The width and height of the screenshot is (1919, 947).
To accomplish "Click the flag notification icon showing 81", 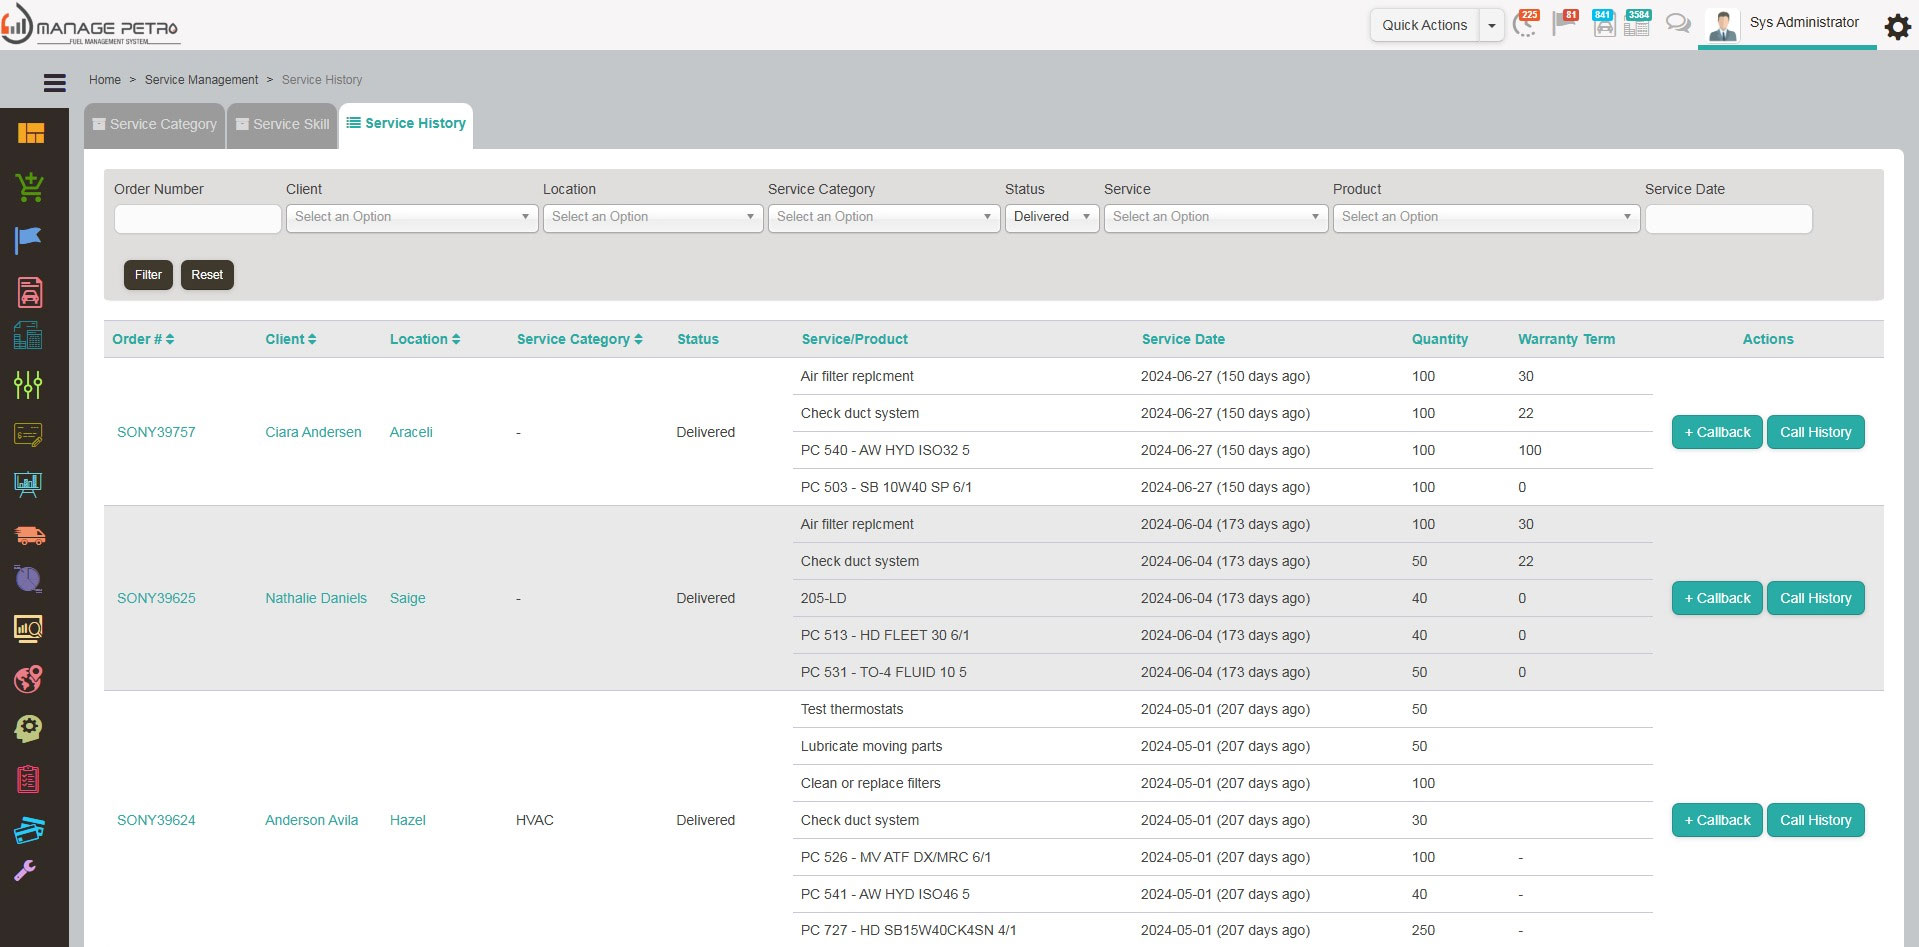I will pos(1564,23).
